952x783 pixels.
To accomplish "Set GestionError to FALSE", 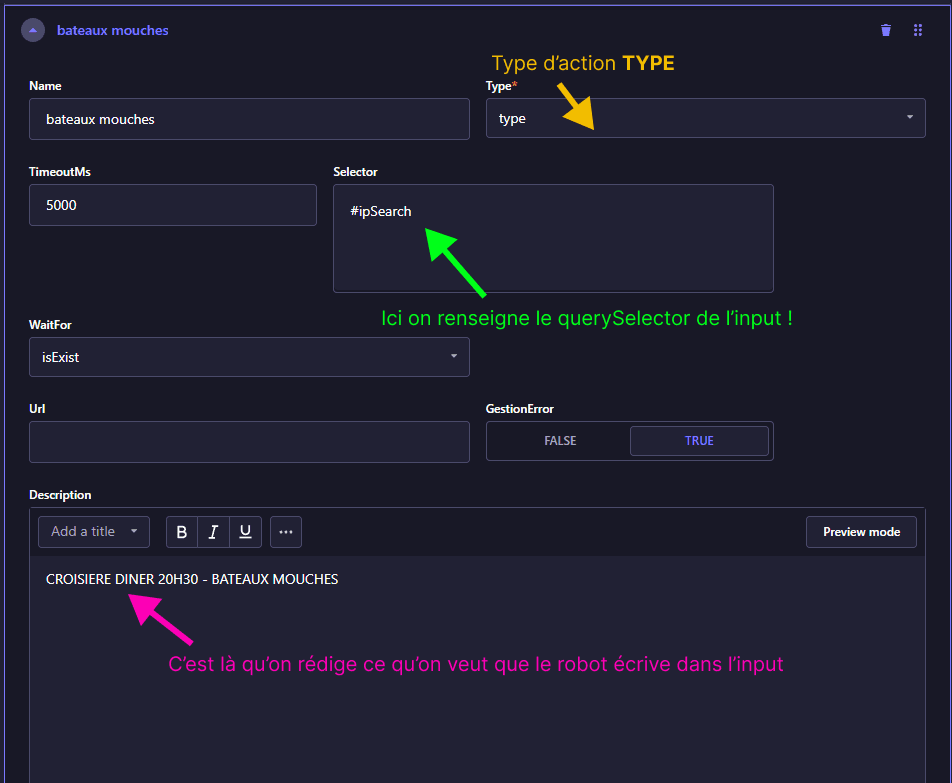I will (559, 441).
